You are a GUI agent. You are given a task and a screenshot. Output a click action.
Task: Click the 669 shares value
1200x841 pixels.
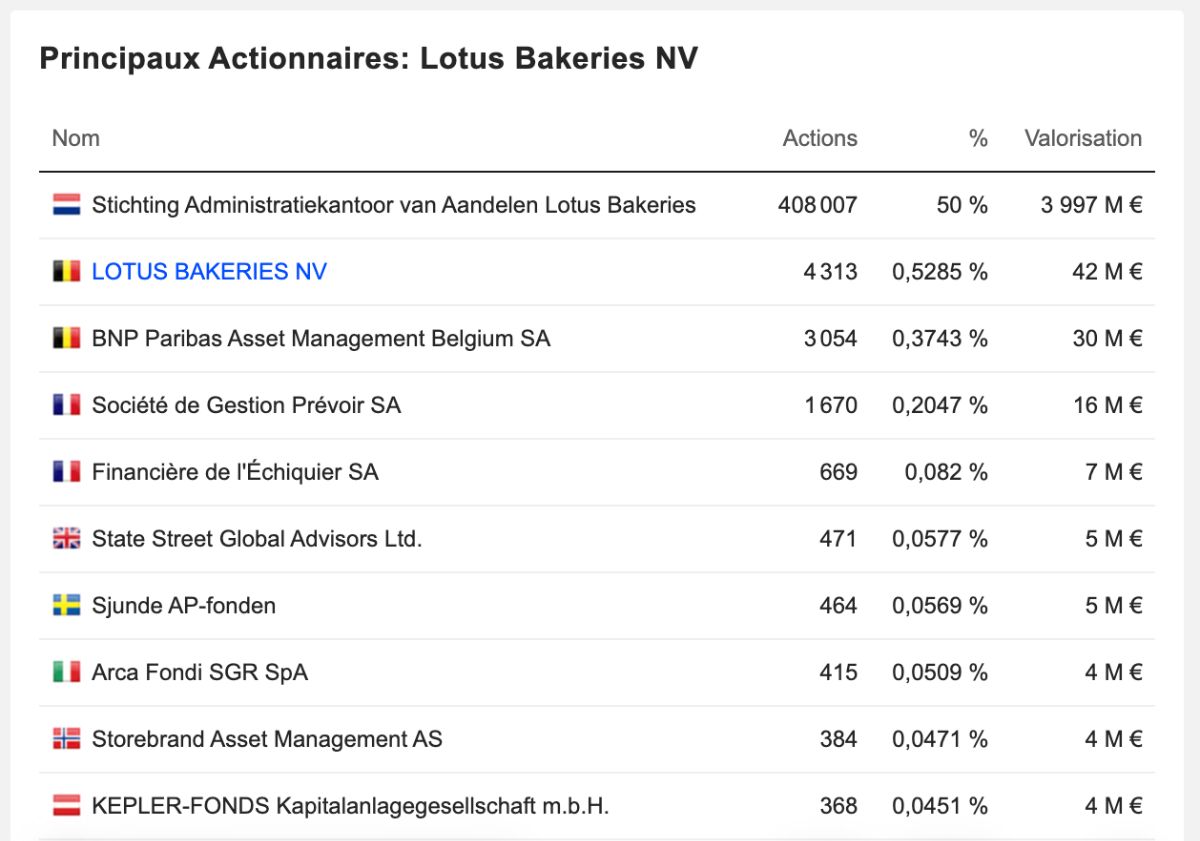coord(838,472)
